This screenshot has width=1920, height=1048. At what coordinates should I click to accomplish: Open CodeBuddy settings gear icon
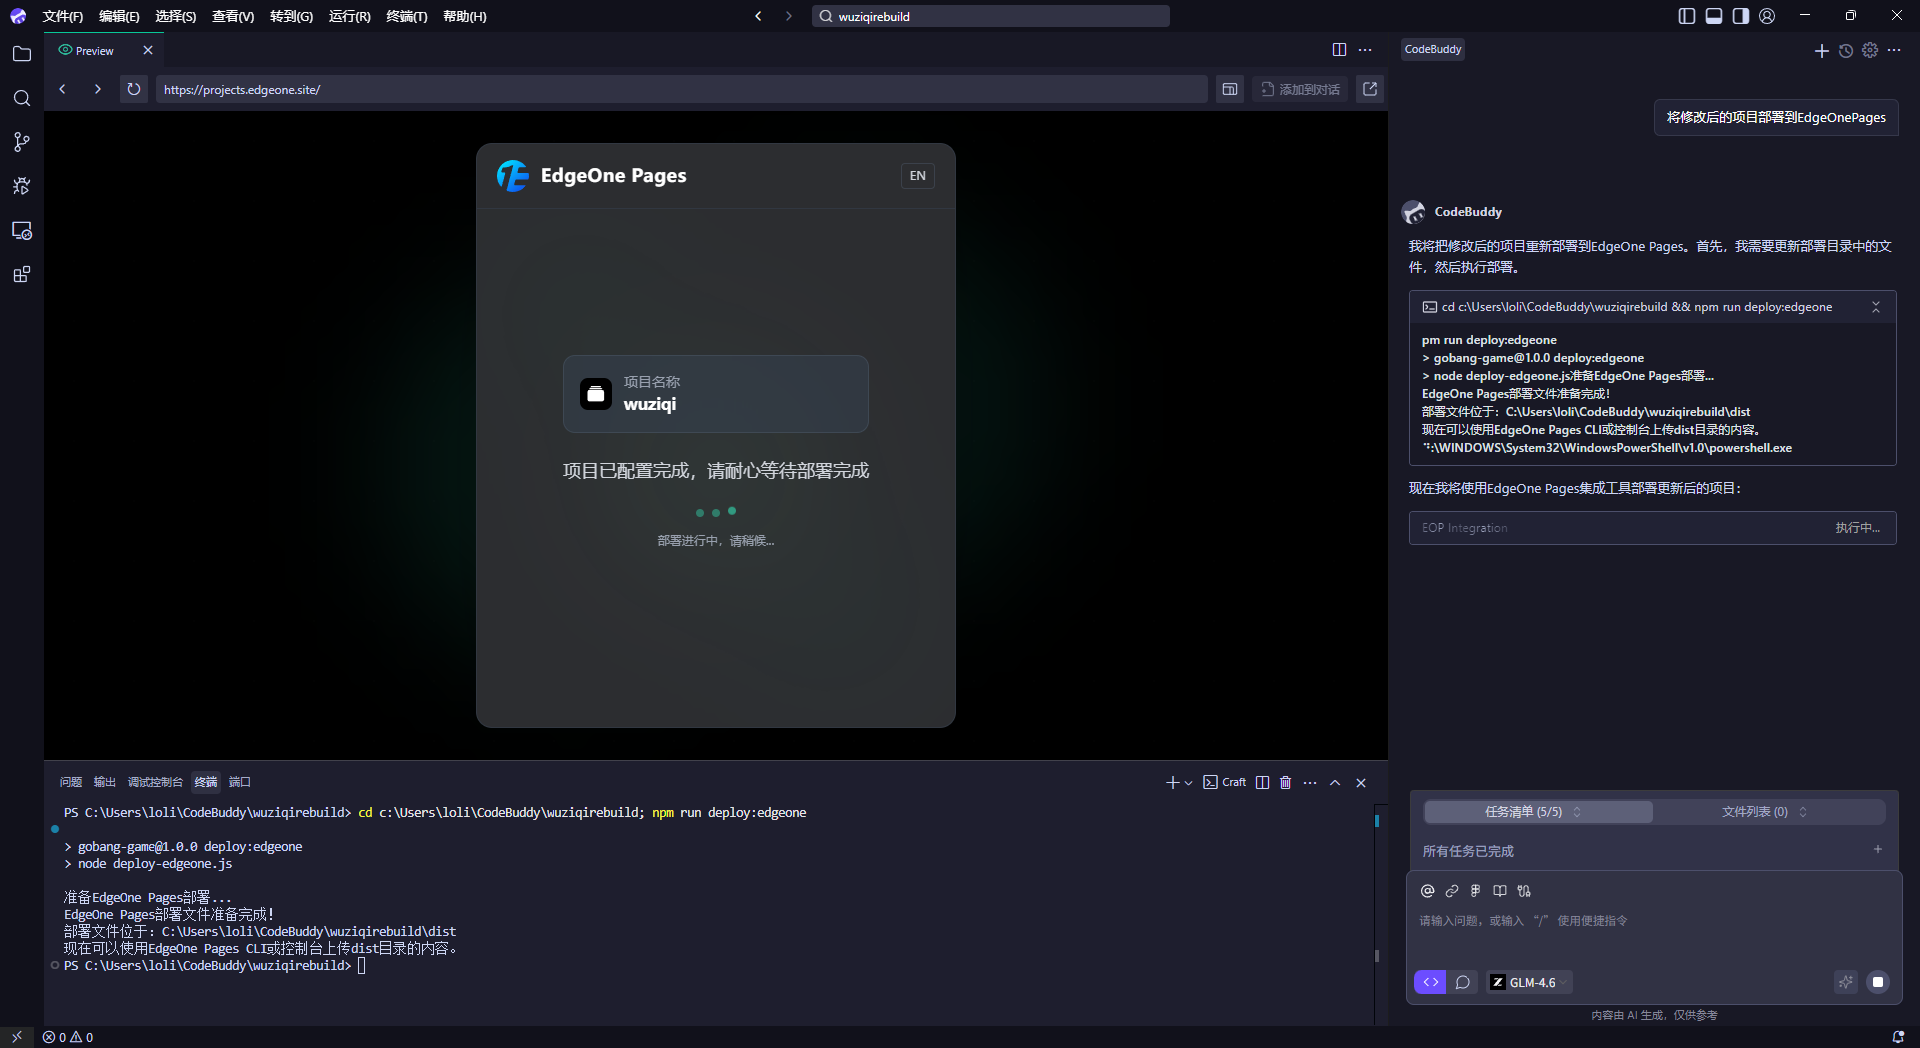pyautogui.click(x=1870, y=51)
